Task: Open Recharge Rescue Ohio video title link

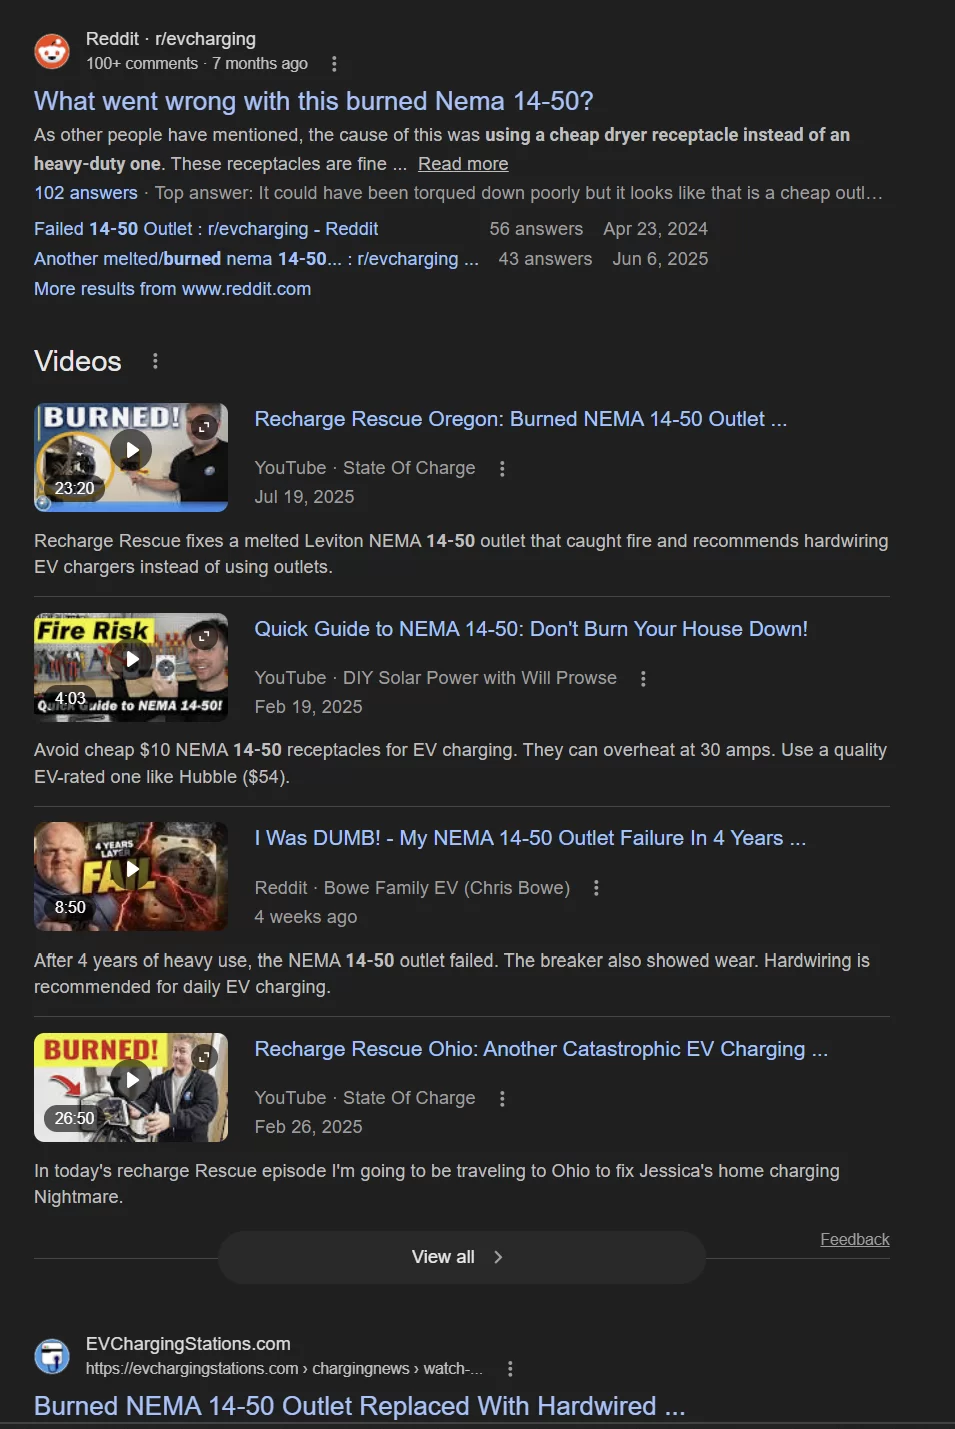Action: [x=541, y=1049]
